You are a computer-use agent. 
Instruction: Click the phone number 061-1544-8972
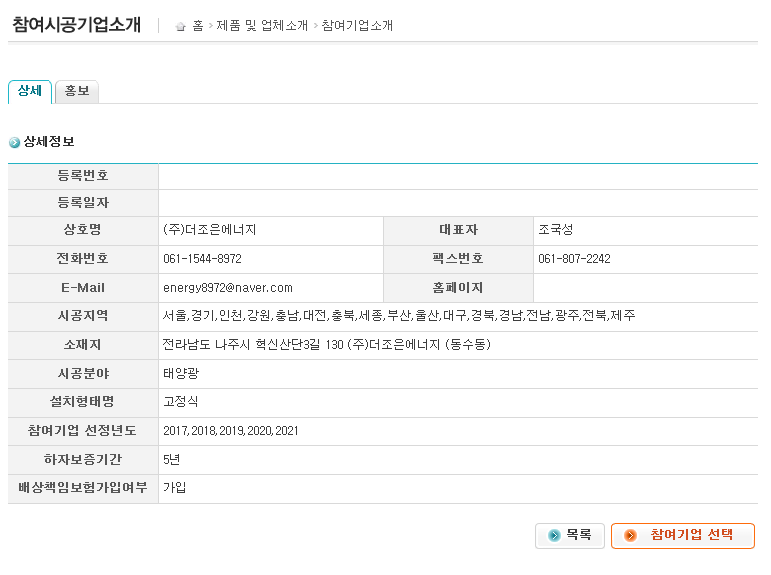(x=203, y=259)
